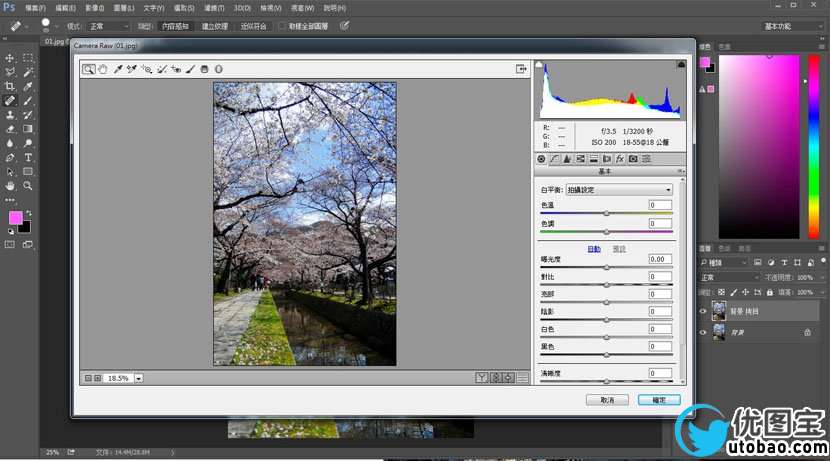
Task: Select the Eraser tool in Photoshop toolbox
Action: 10,129
